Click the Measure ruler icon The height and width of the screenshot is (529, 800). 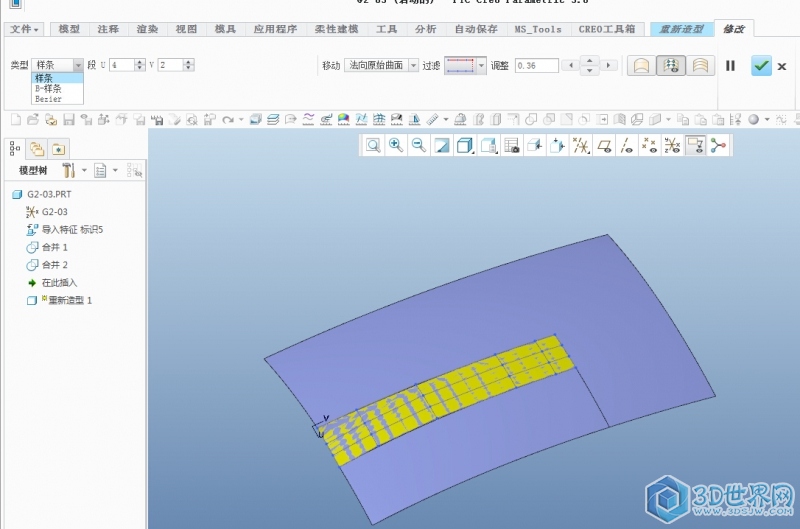[x=432, y=119]
